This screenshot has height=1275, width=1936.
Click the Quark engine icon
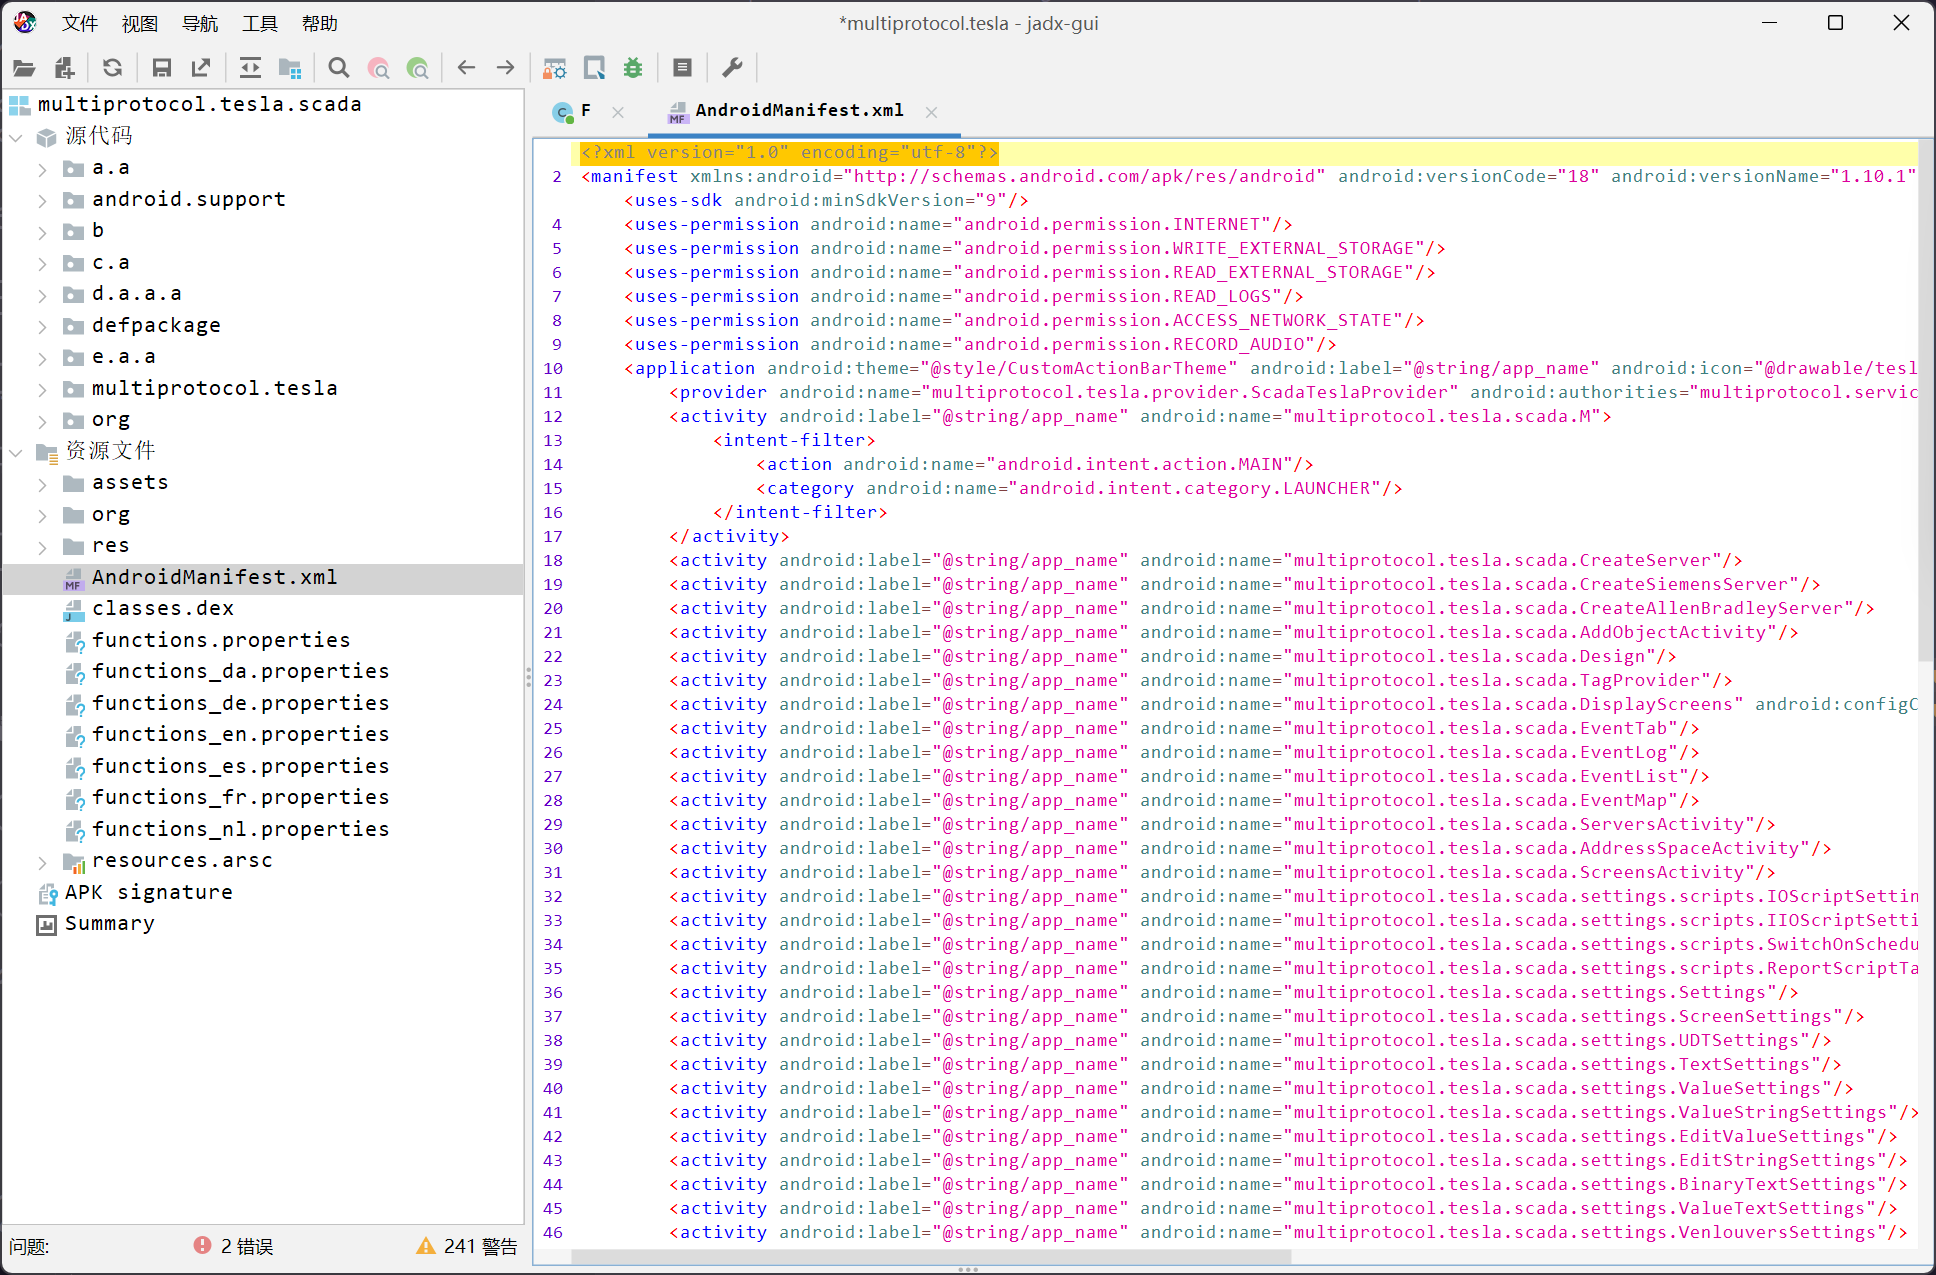594,68
